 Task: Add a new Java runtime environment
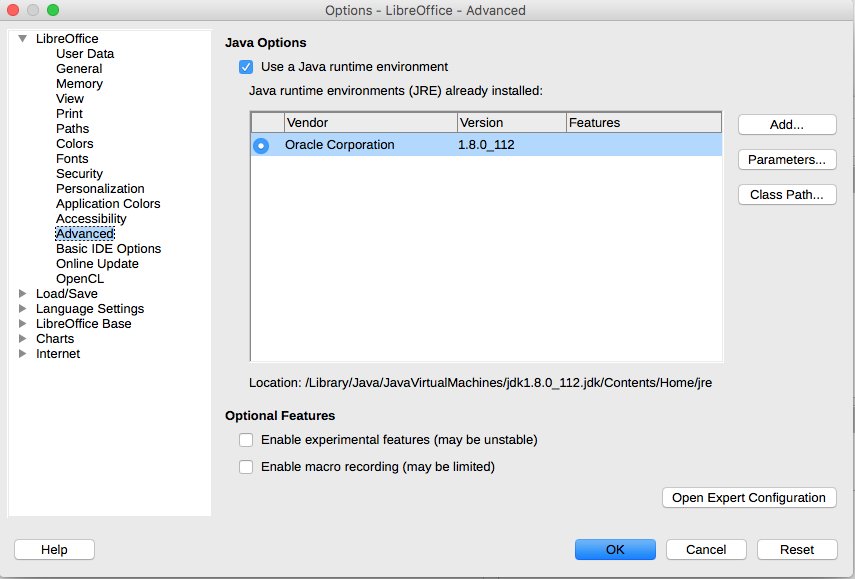[x=787, y=124]
